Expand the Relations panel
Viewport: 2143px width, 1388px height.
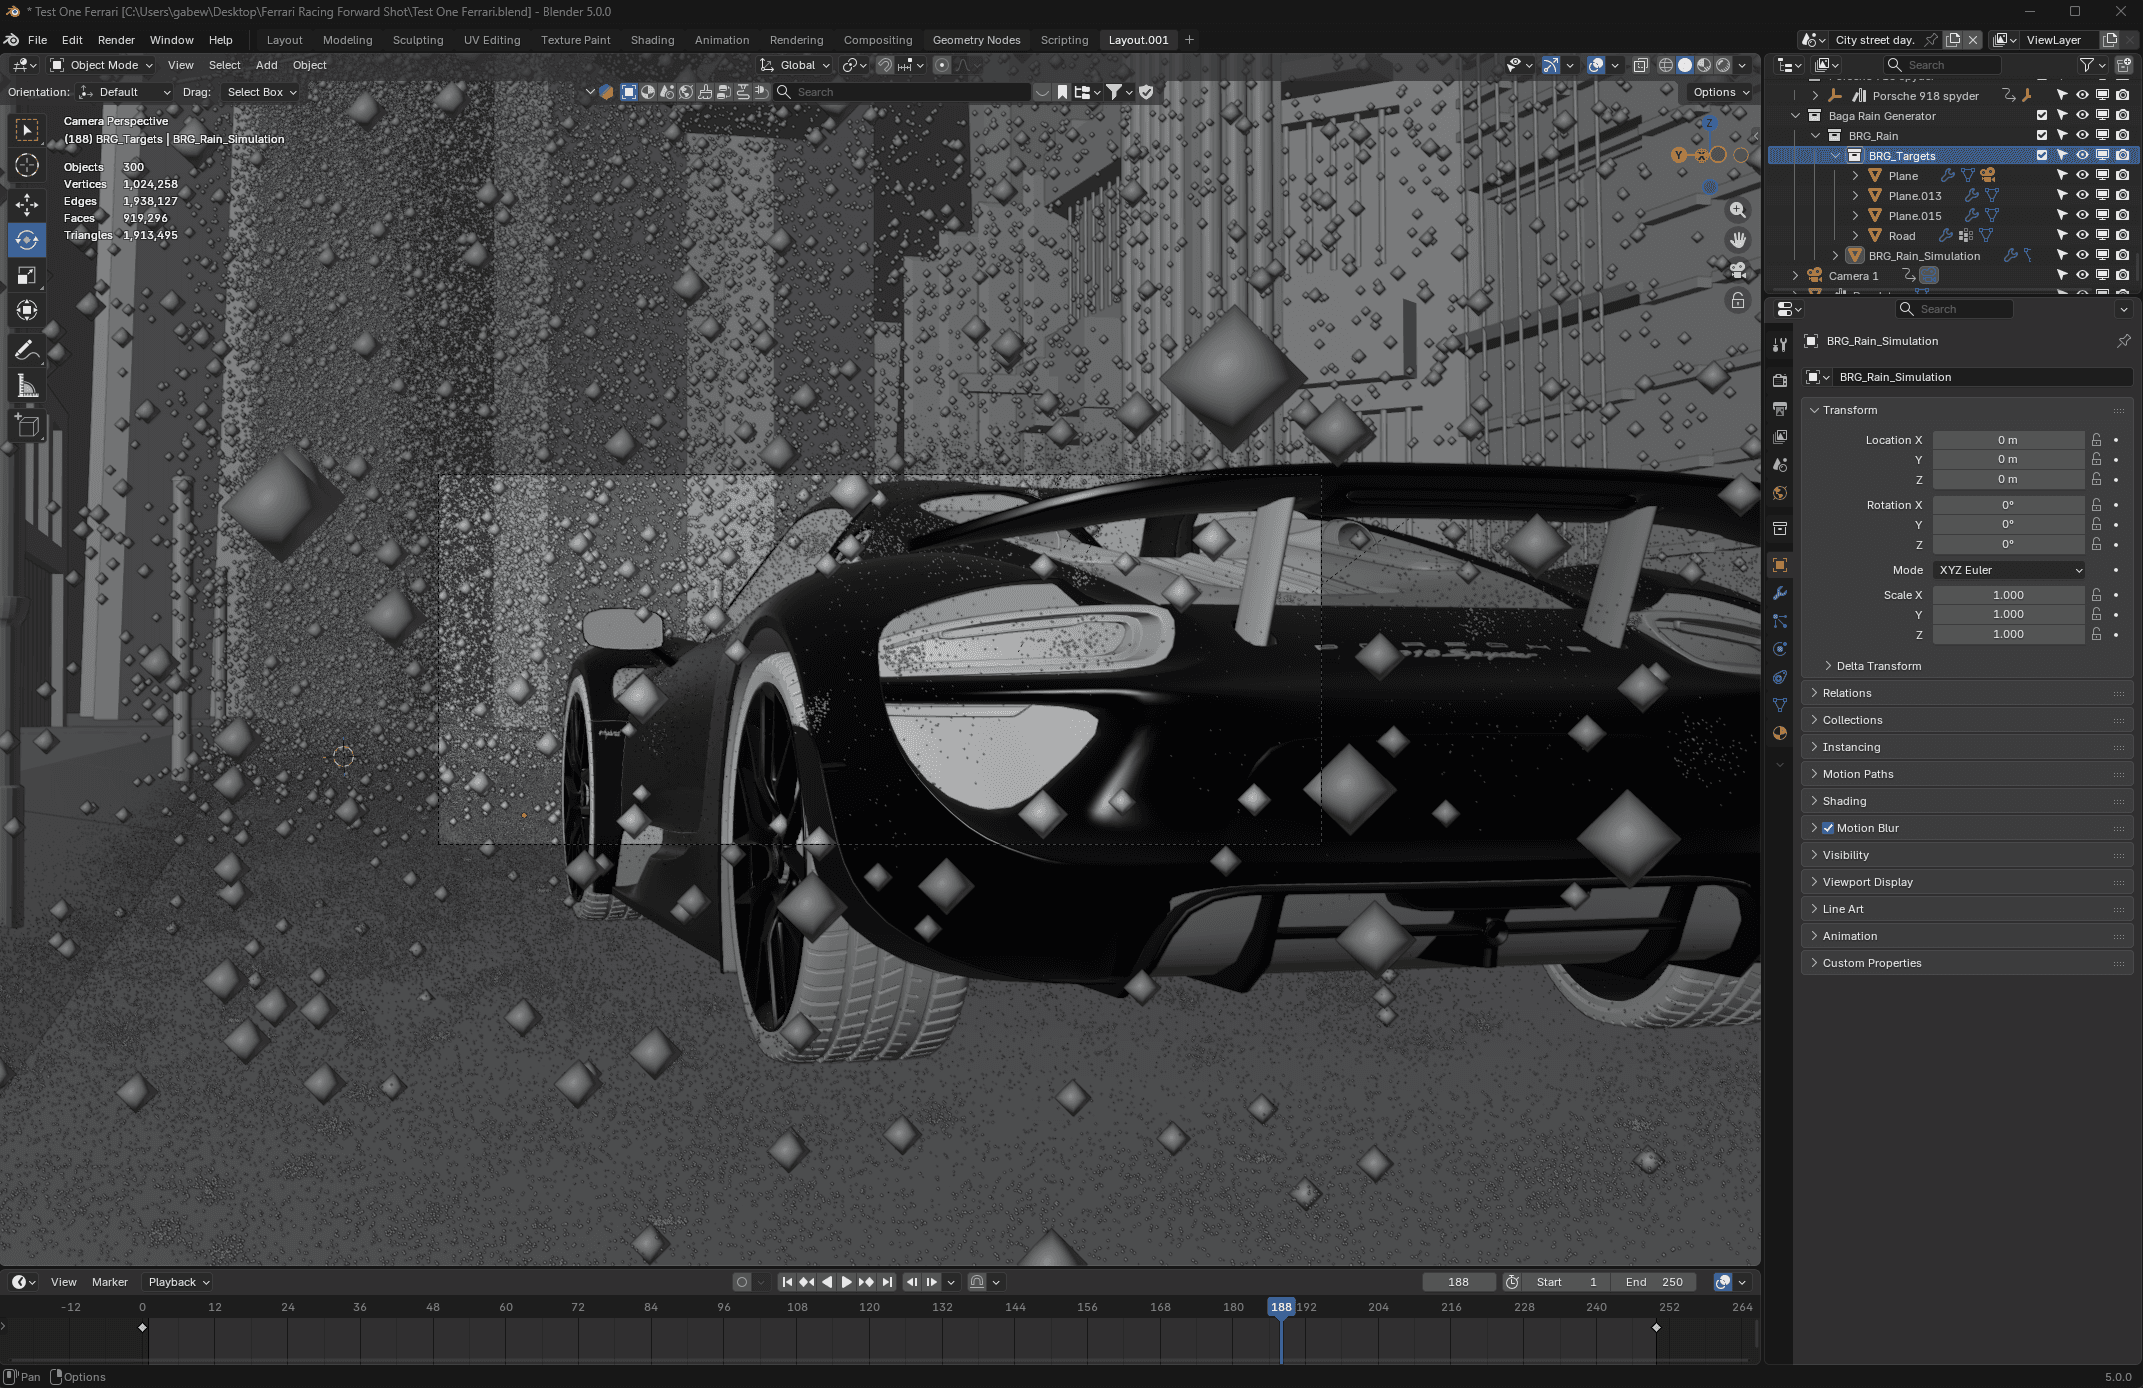[x=1846, y=693]
